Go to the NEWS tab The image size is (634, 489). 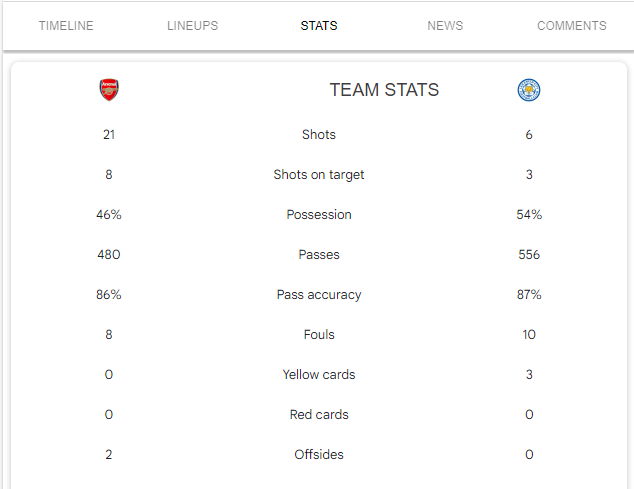click(445, 26)
